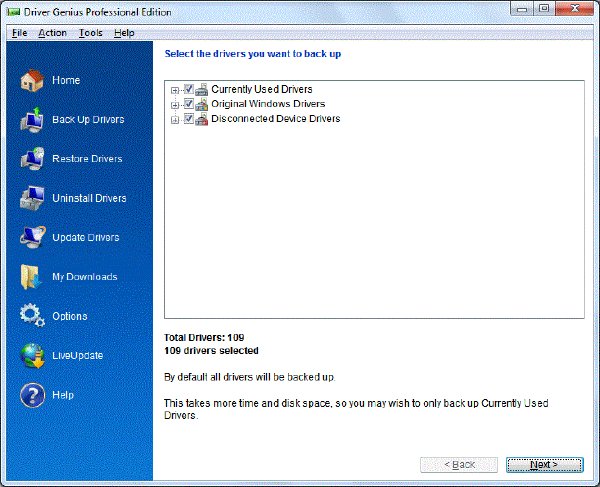The image size is (600, 487).
Task: Open Back Up Drivers sidebar label
Action: point(88,120)
